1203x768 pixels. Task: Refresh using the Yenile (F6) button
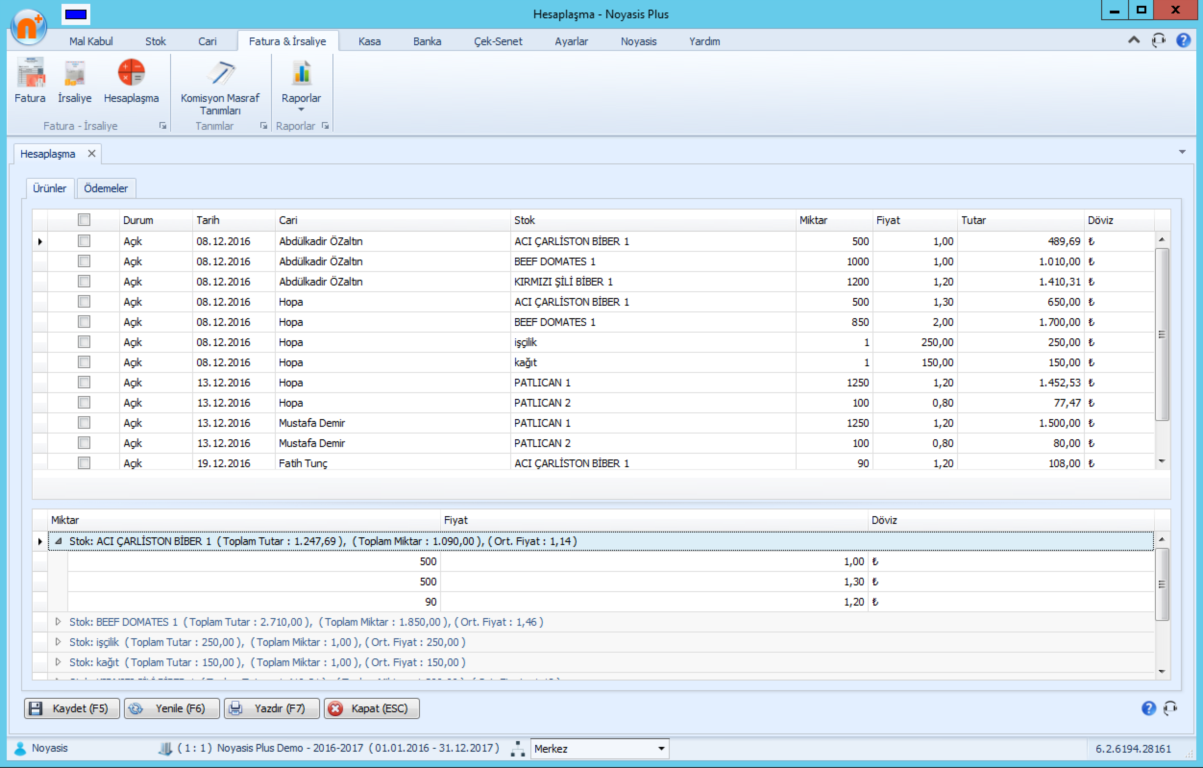click(172, 708)
